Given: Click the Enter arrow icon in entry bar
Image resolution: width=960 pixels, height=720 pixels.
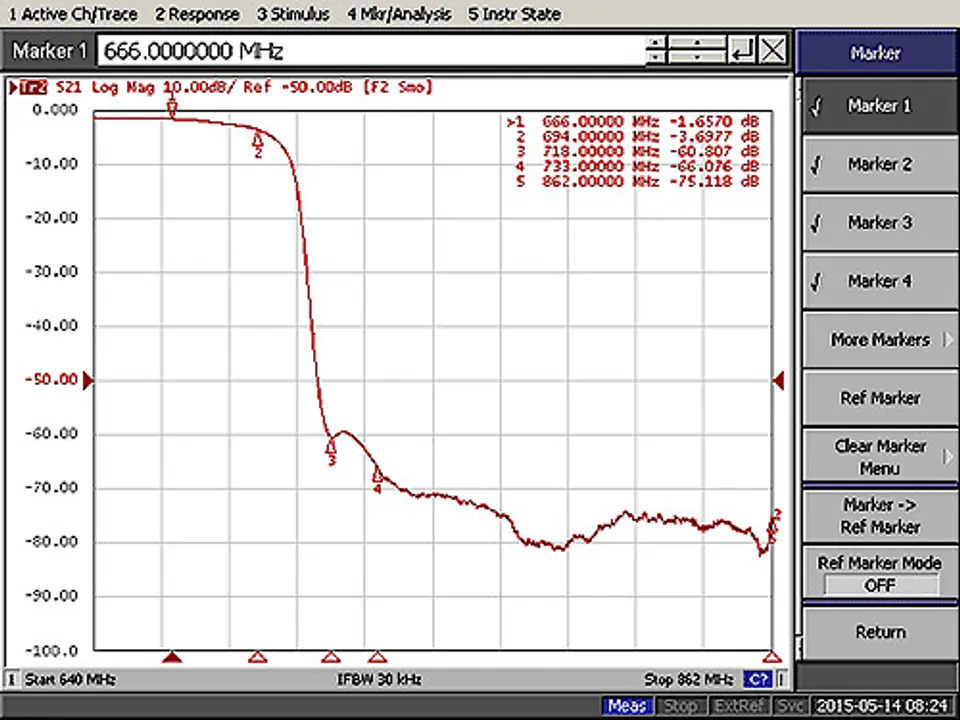Looking at the screenshot, I should (741, 50).
